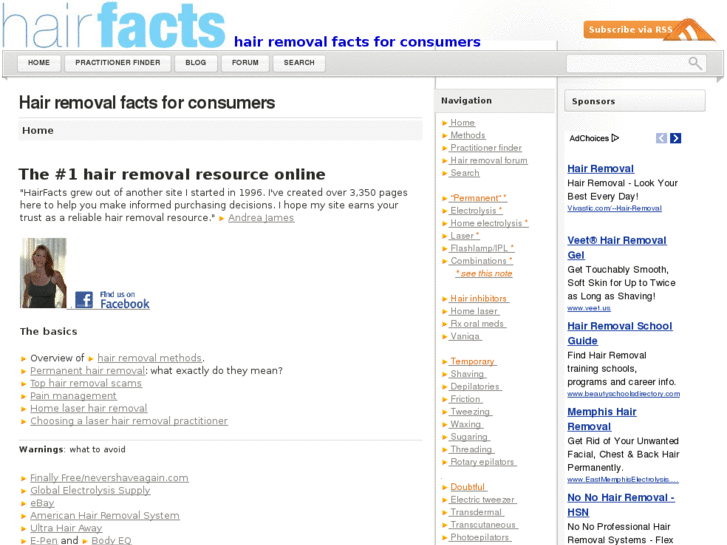Open American Hair Removal System link
Viewport: 727px width, 545px height.
click(x=105, y=515)
